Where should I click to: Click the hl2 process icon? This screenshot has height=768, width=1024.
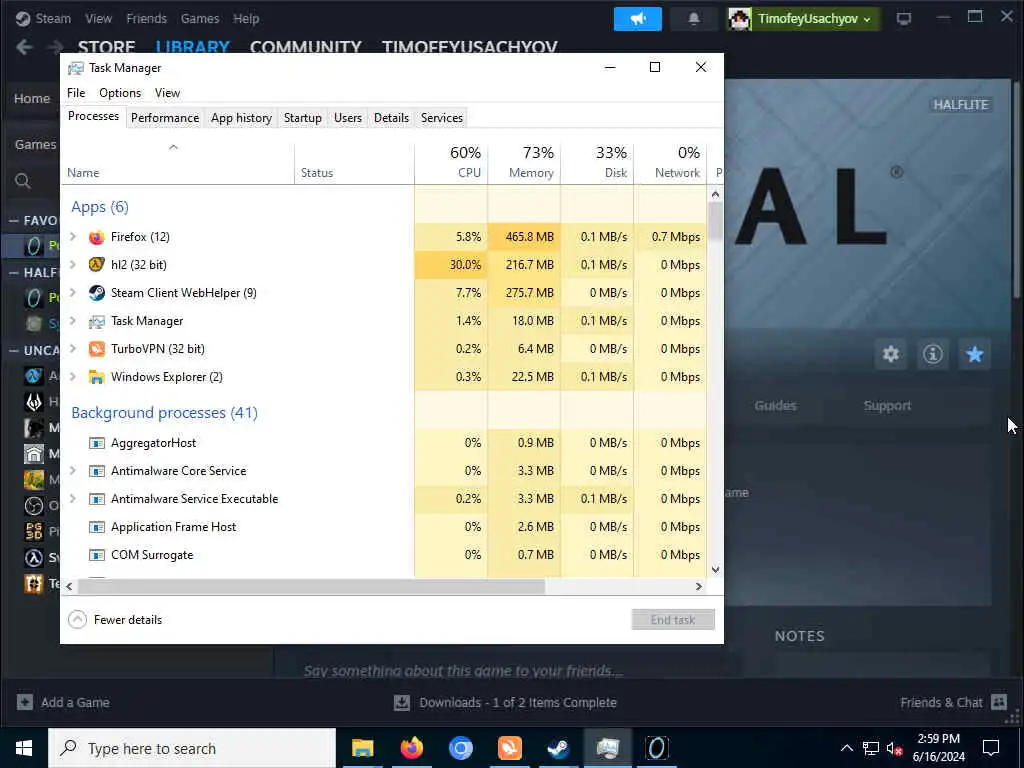pos(97,264)
